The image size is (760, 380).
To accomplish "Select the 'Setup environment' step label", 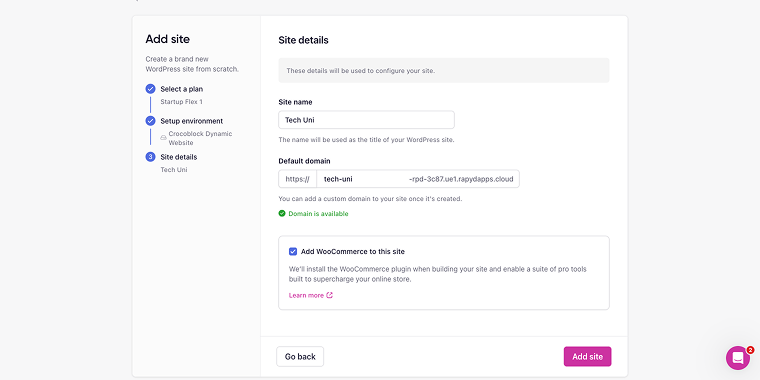I will [191, 121].
